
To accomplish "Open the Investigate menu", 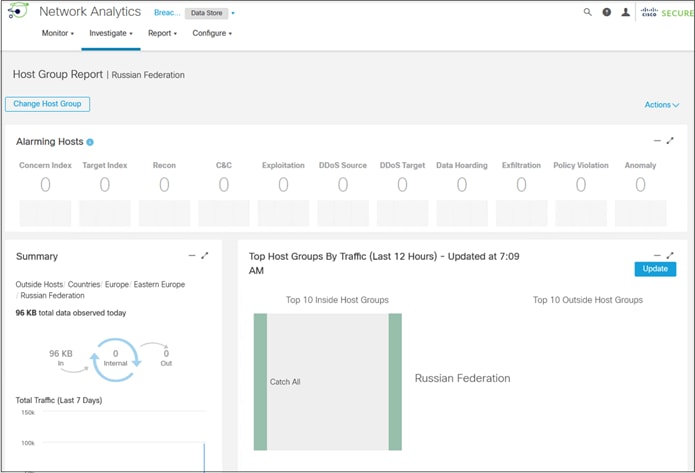I will pos(111,33).
